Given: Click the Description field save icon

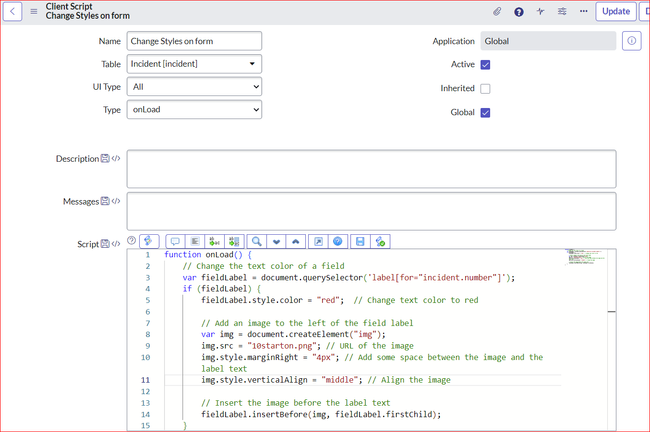Looking at the screenshot, I should pyautogui.click(x=105, y=158).
